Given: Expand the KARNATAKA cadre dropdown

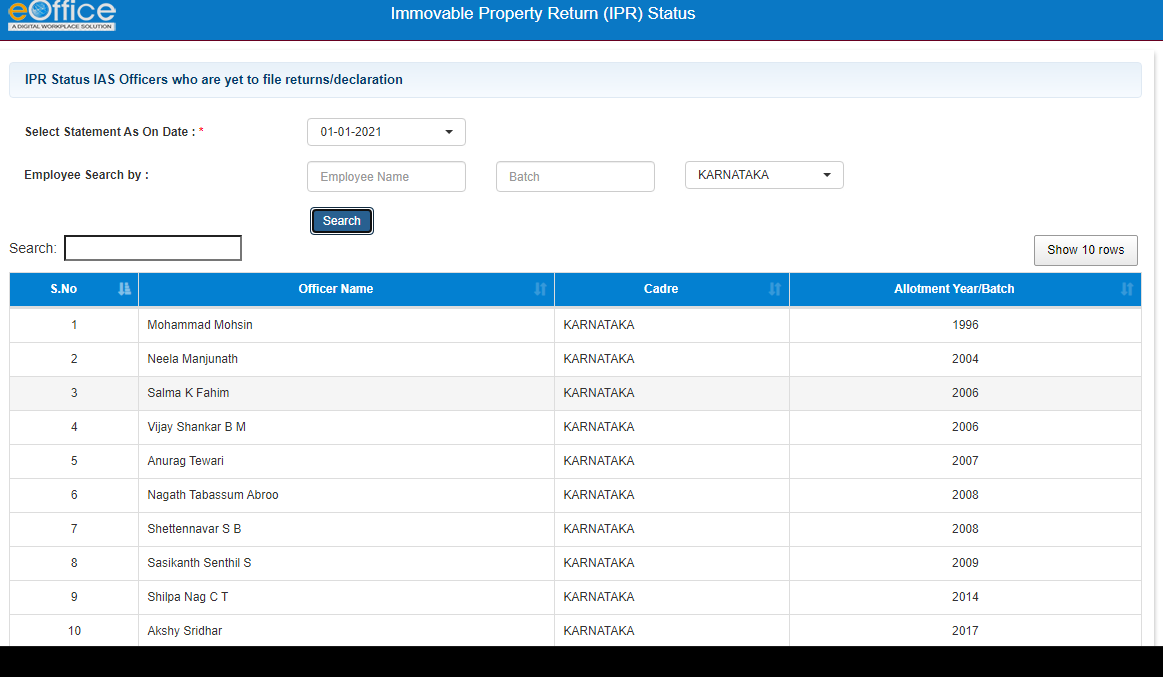Looking at the screenshot, I should click(x=764, y=175).
